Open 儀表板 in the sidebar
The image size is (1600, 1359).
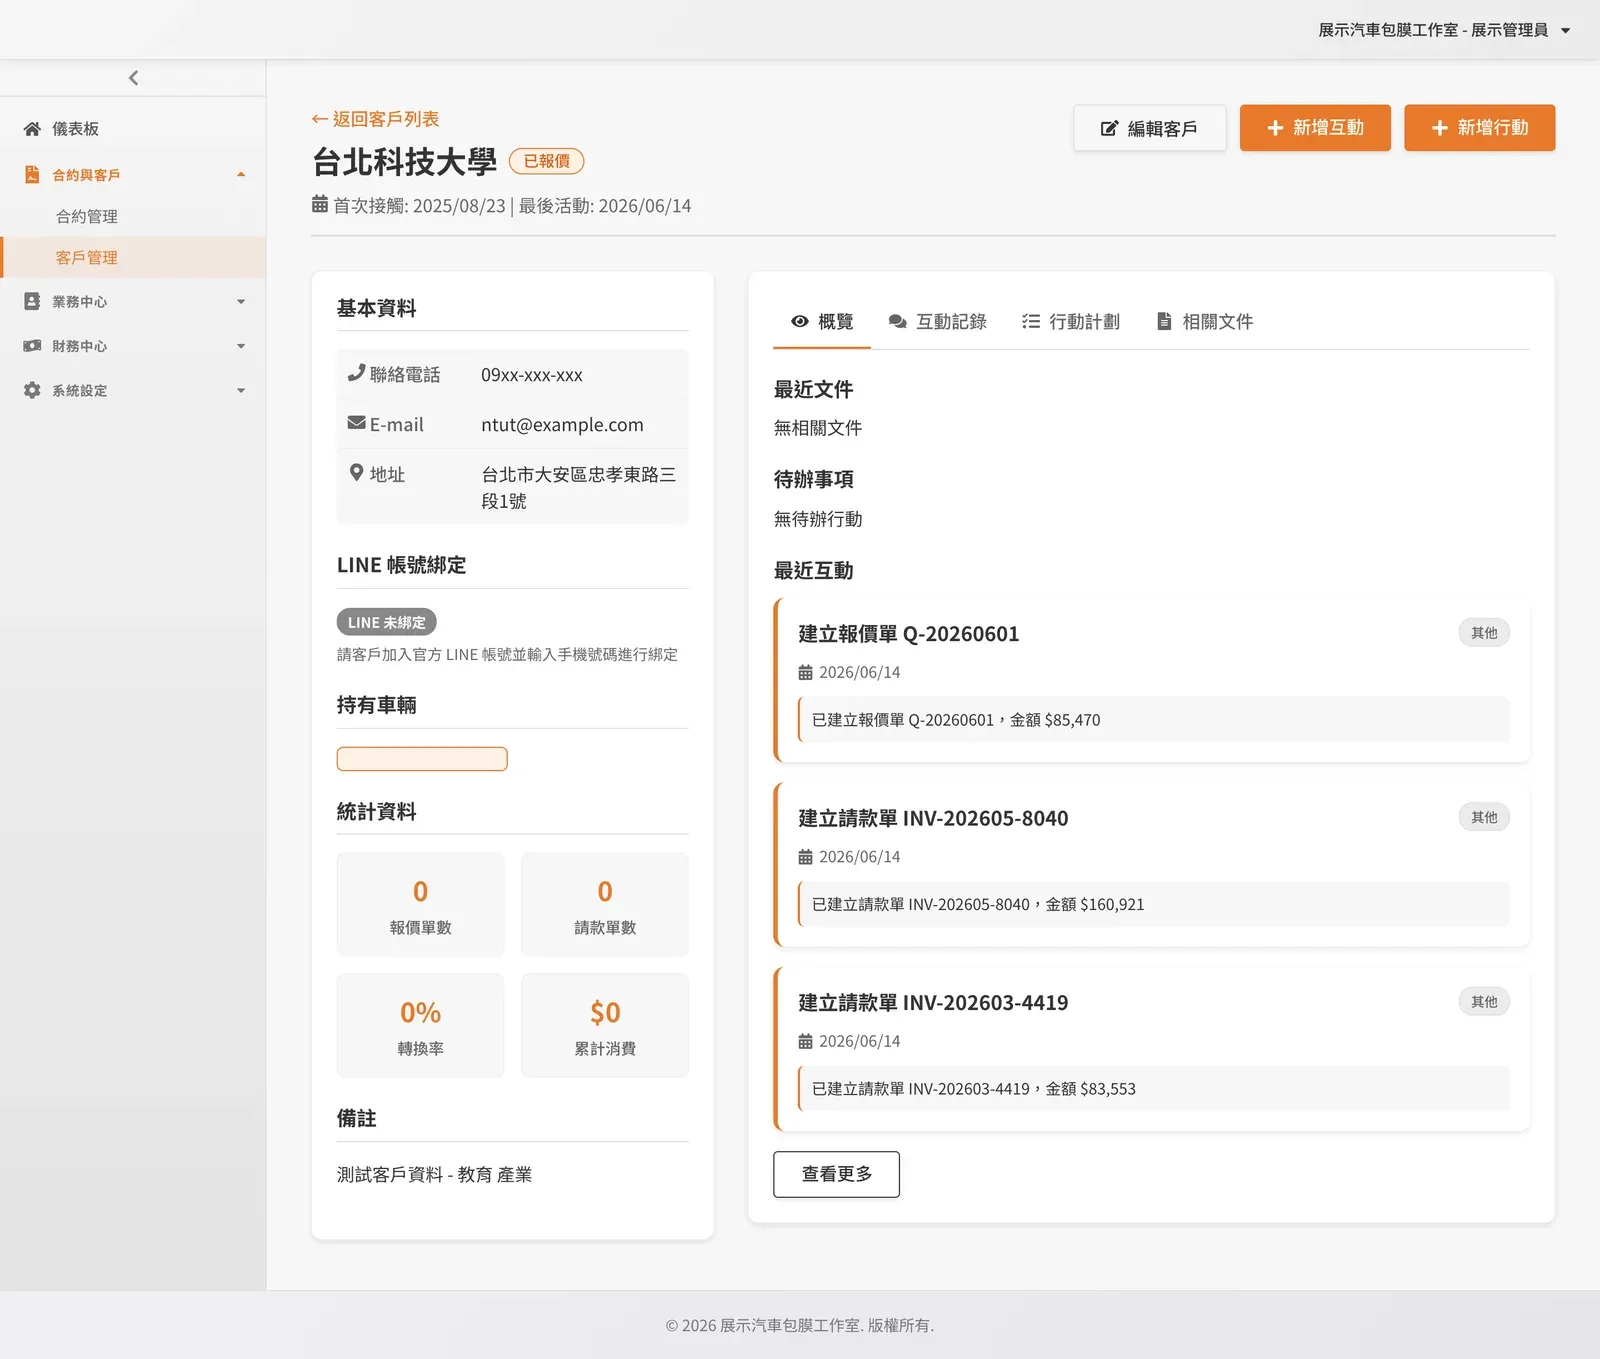coord(133,129)
